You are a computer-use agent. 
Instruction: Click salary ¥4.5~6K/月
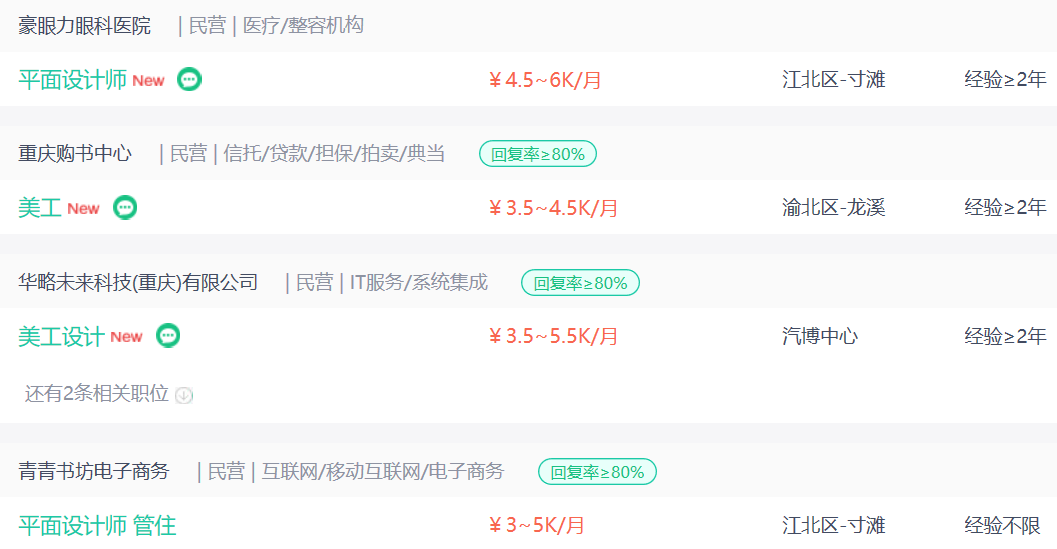(x=545, y=80)
